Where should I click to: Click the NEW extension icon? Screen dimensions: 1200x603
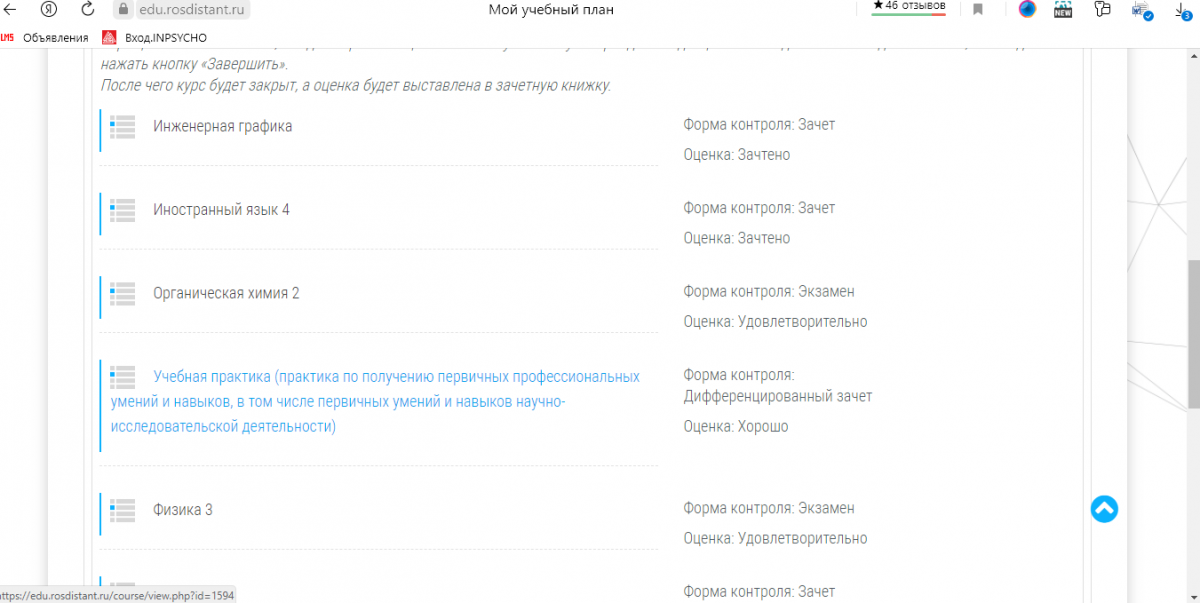coord(1063,10)
